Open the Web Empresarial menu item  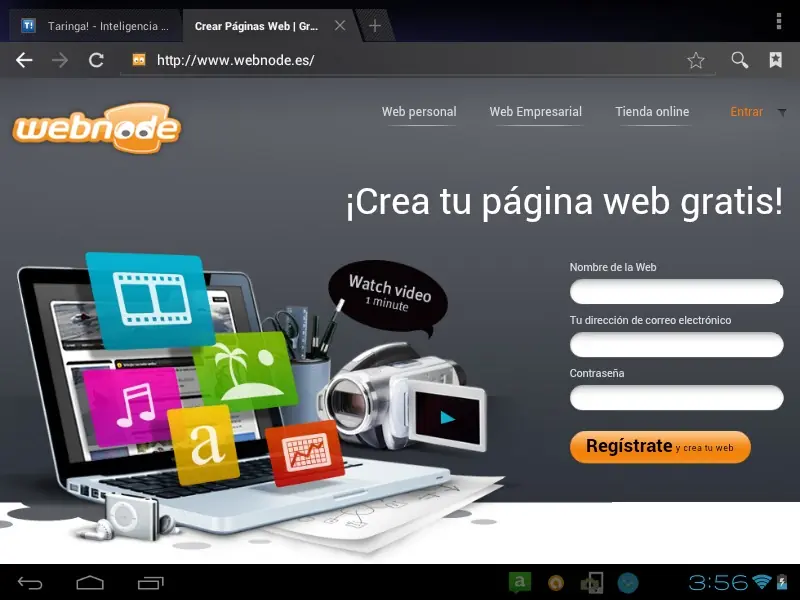(x=536, y=112)
